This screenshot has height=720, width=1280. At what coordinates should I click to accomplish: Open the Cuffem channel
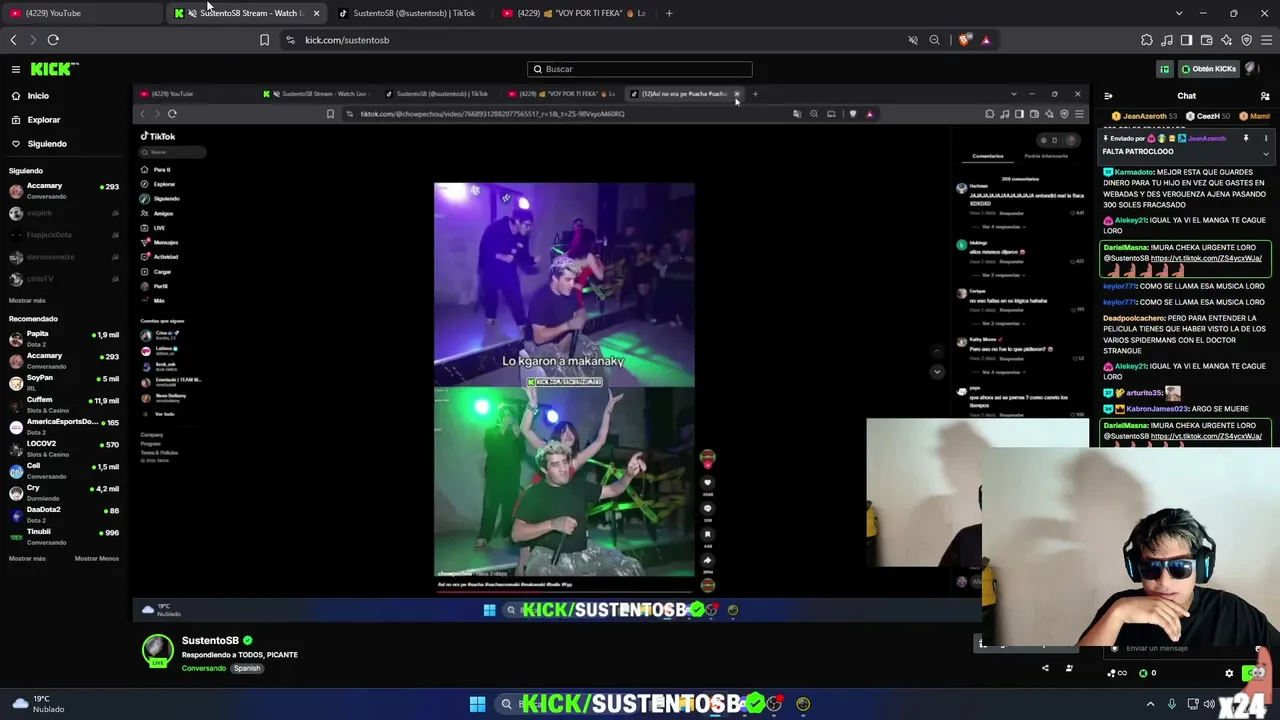[x=64, y=404]
